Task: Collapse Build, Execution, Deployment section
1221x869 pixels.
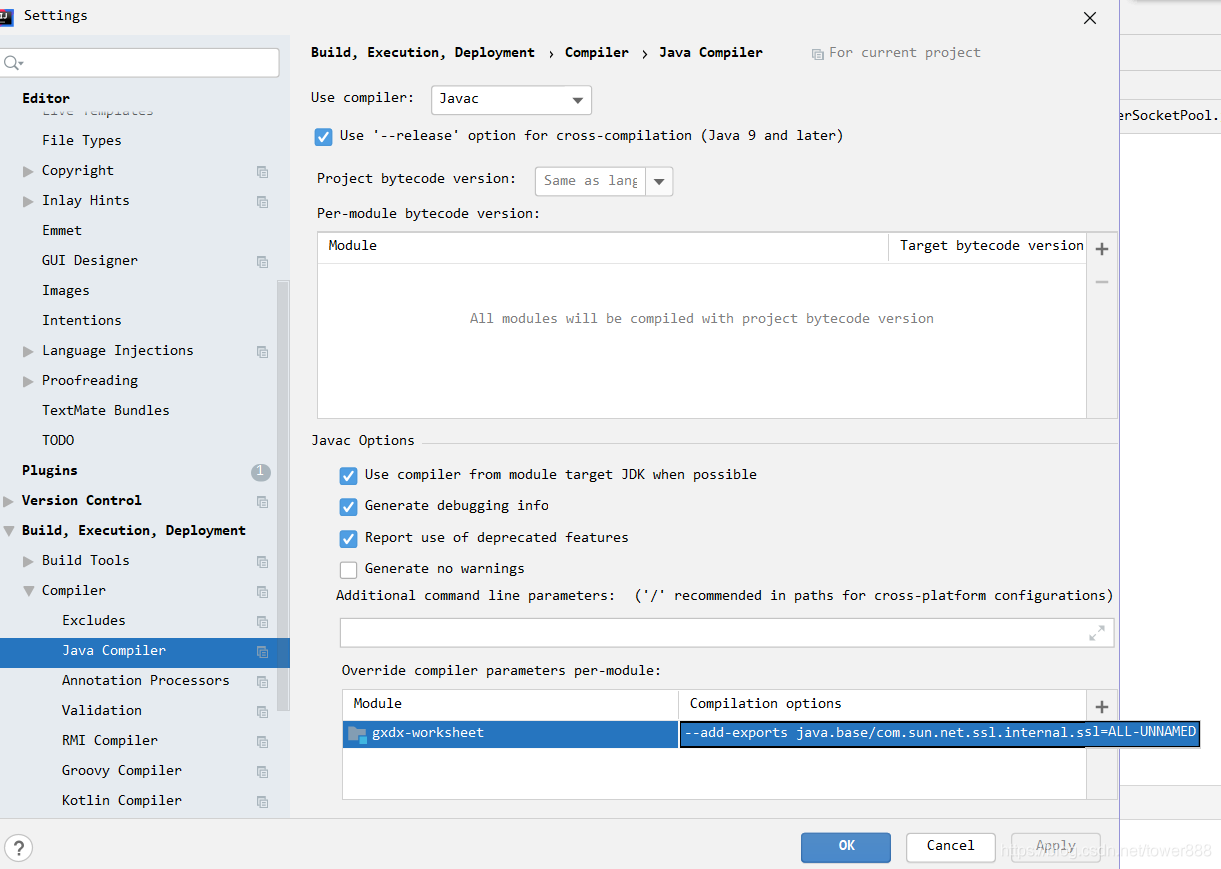Action: pyautogui.click(x=8, y=531)
